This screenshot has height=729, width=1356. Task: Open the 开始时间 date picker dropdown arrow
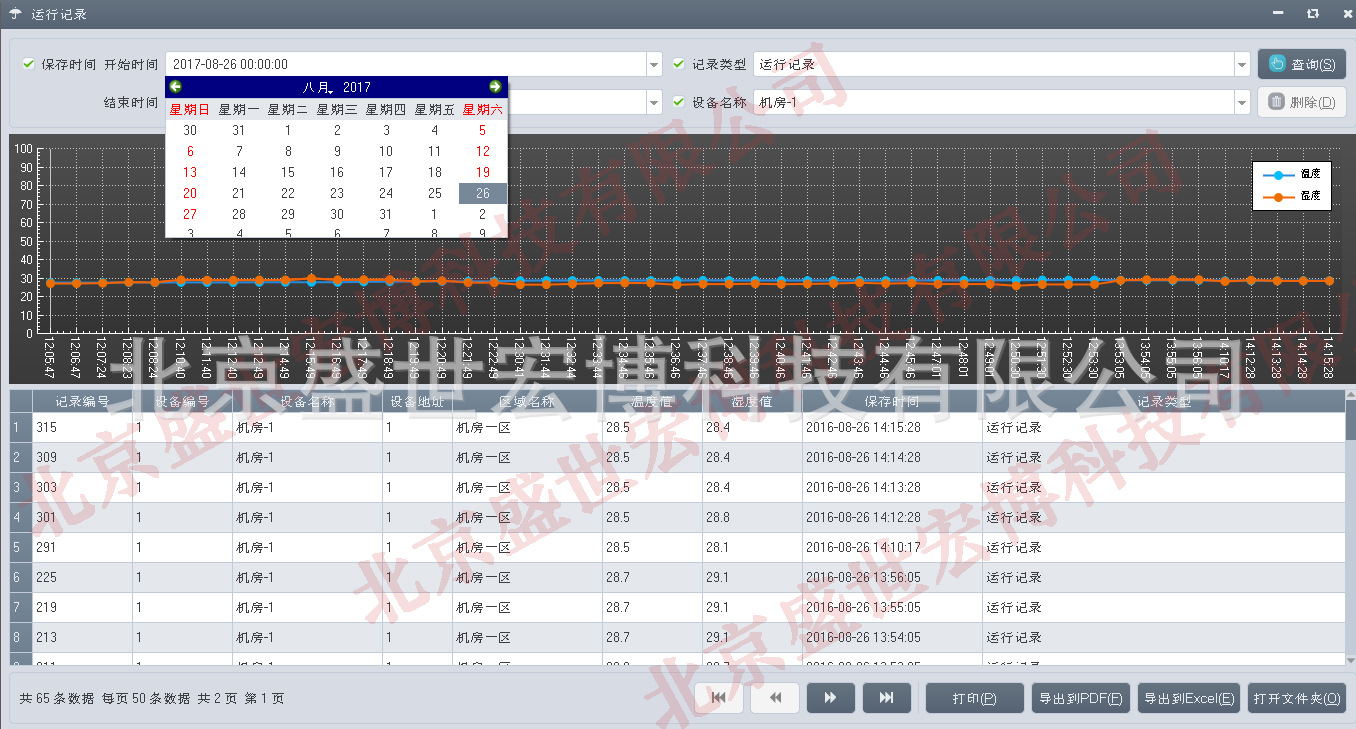(654, 64)
